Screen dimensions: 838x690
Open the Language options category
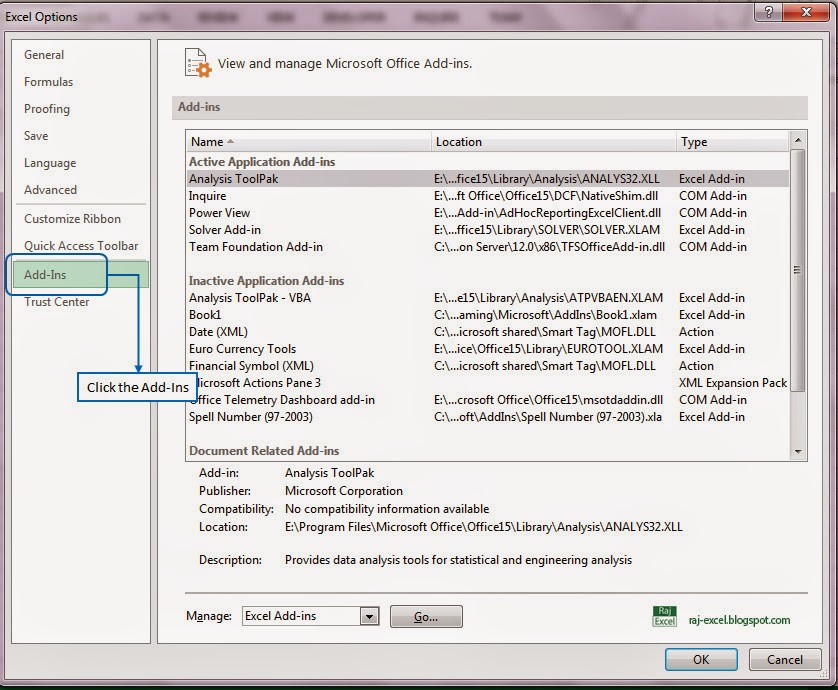[50, 163]
